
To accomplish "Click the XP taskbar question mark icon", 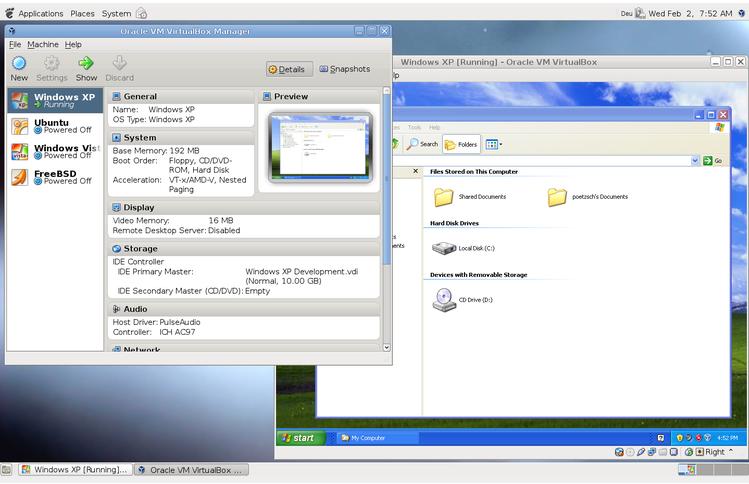I will [x=661, y=438].
